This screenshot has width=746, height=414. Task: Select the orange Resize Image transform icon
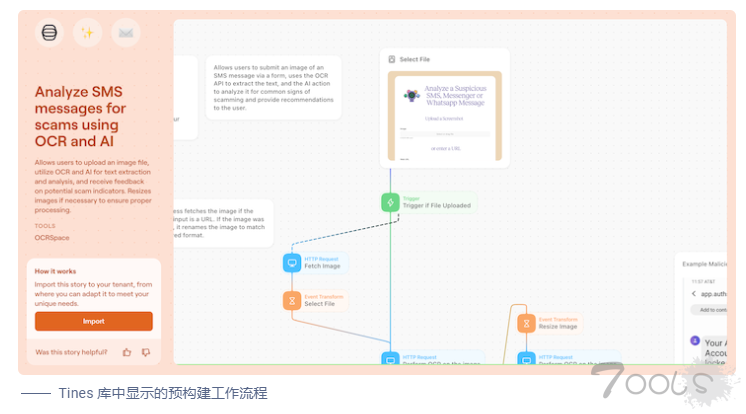[526, 324]
